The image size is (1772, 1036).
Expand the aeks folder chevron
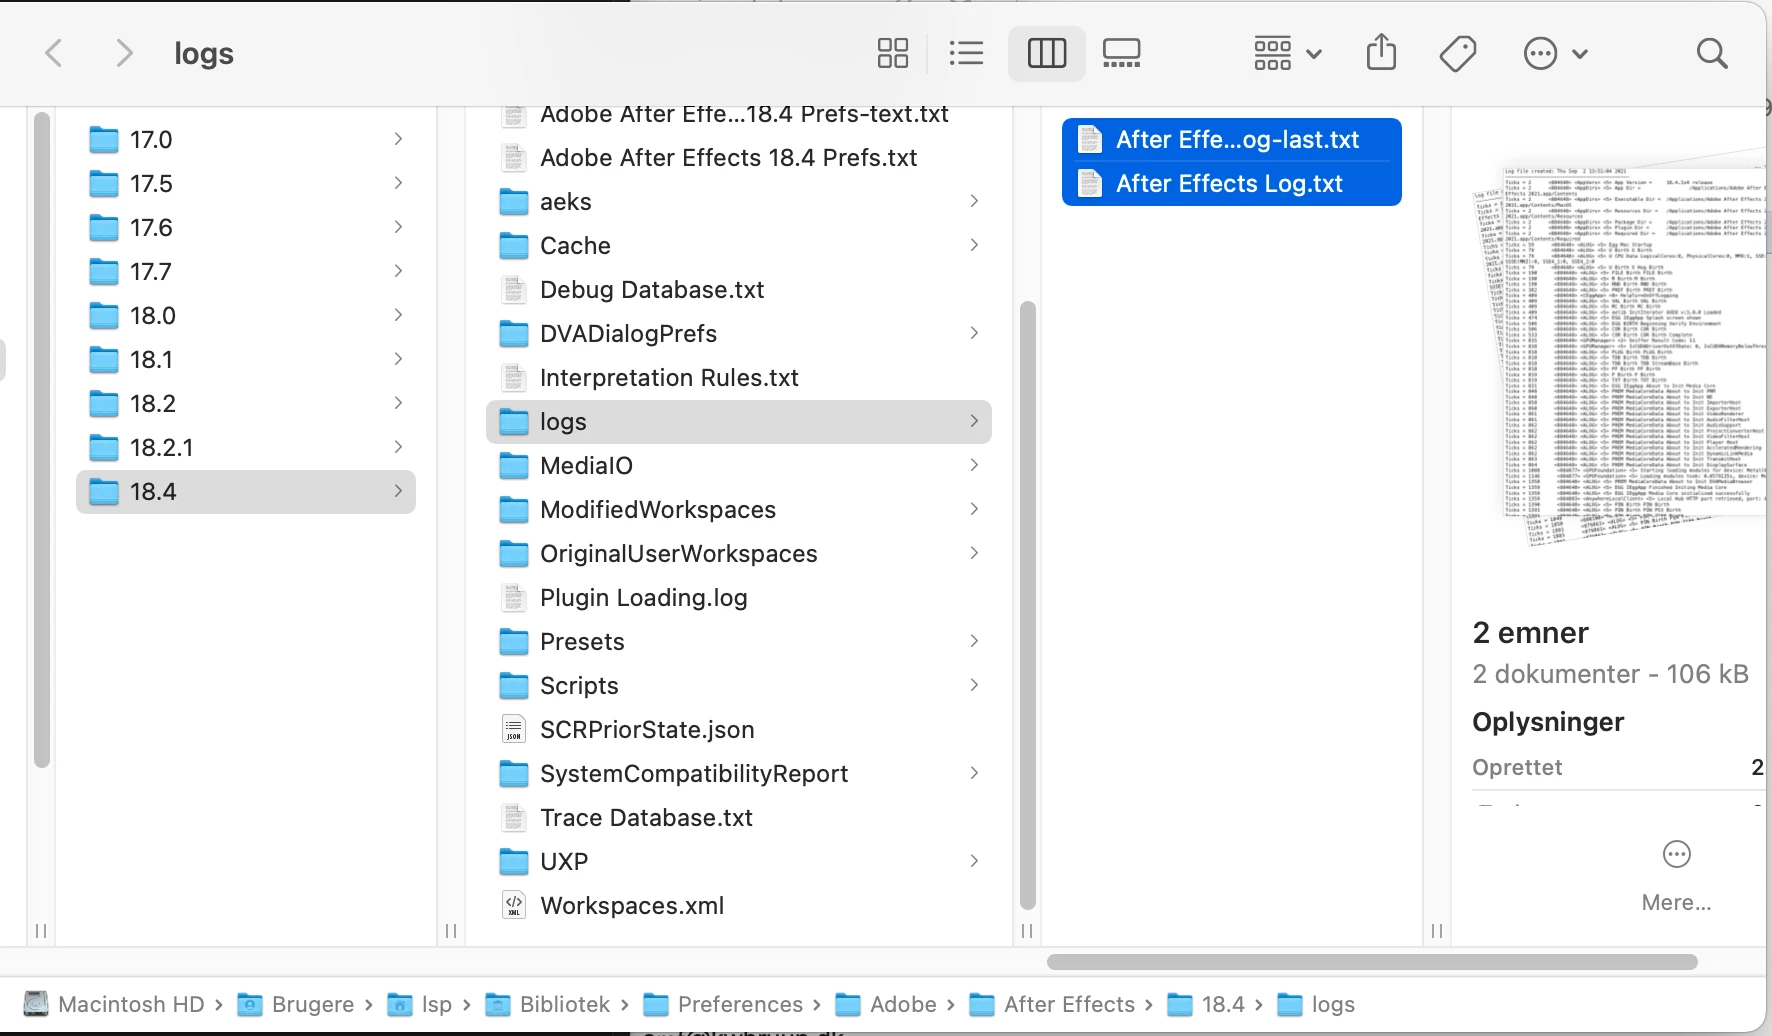(x=974, y=201)
